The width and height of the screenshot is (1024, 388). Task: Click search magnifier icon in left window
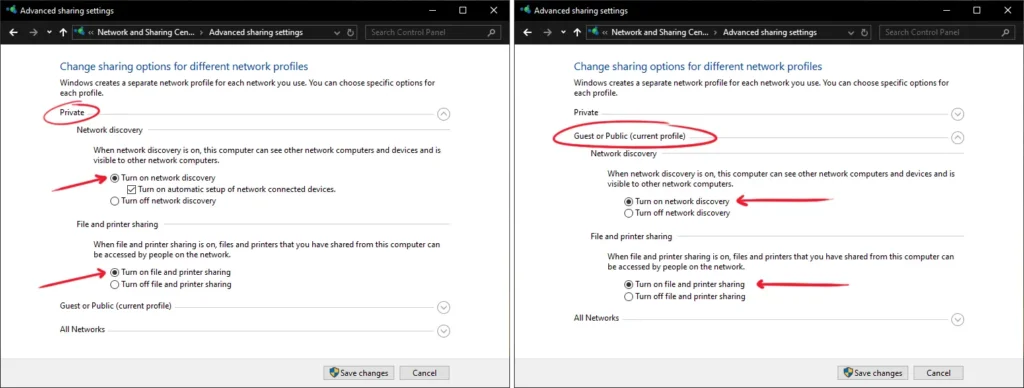492,33
